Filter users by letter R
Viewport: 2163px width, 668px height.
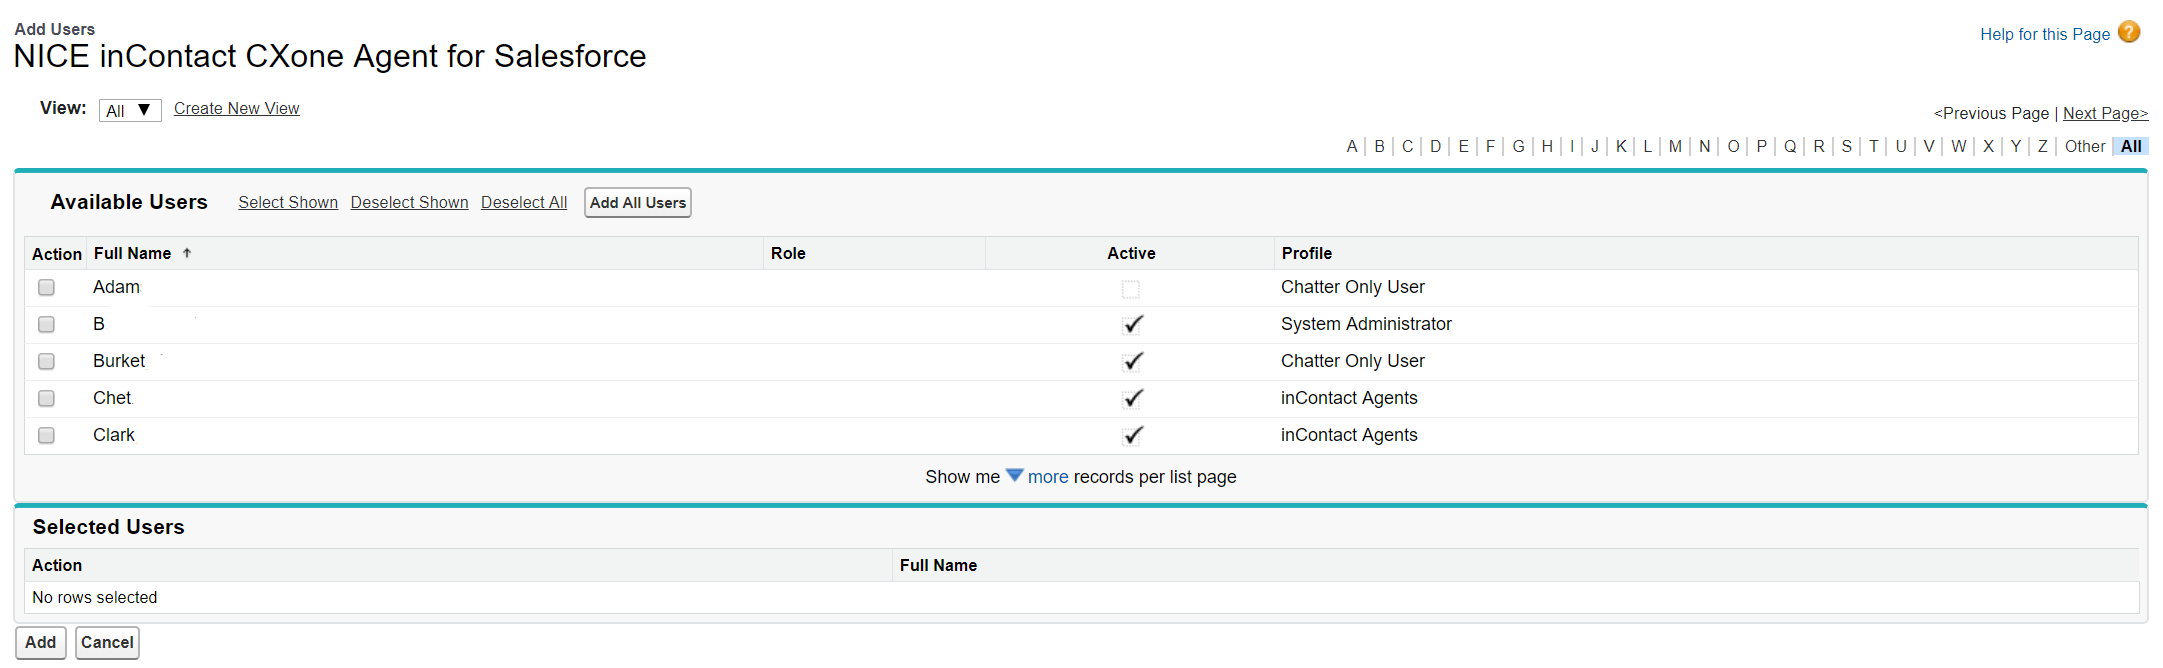(x=1819, y=146)
